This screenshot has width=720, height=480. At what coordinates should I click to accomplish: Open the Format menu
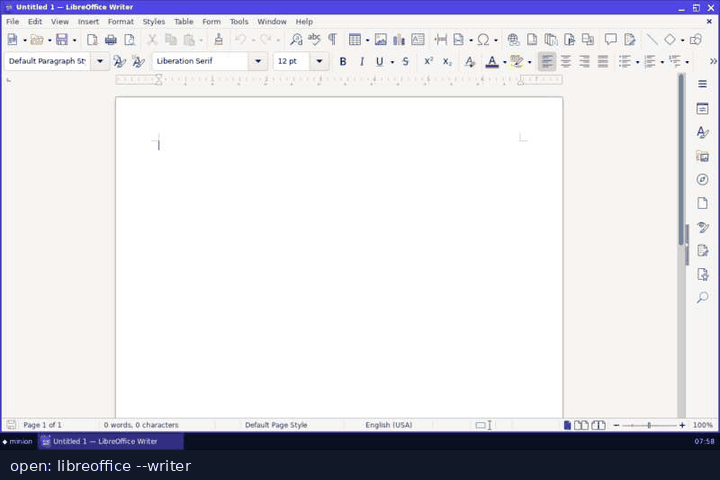coord(121,22)
